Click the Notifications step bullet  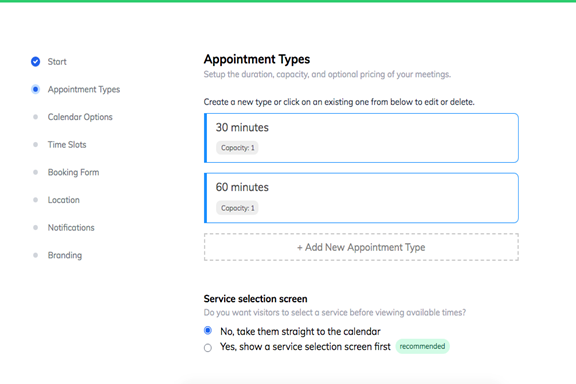coord(35,227)
